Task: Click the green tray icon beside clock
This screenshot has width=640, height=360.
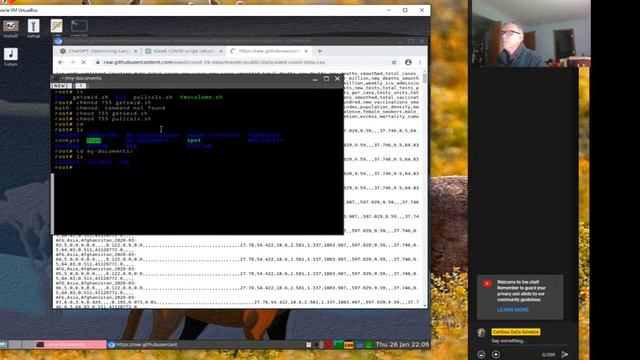Action: tap(369, 345)
